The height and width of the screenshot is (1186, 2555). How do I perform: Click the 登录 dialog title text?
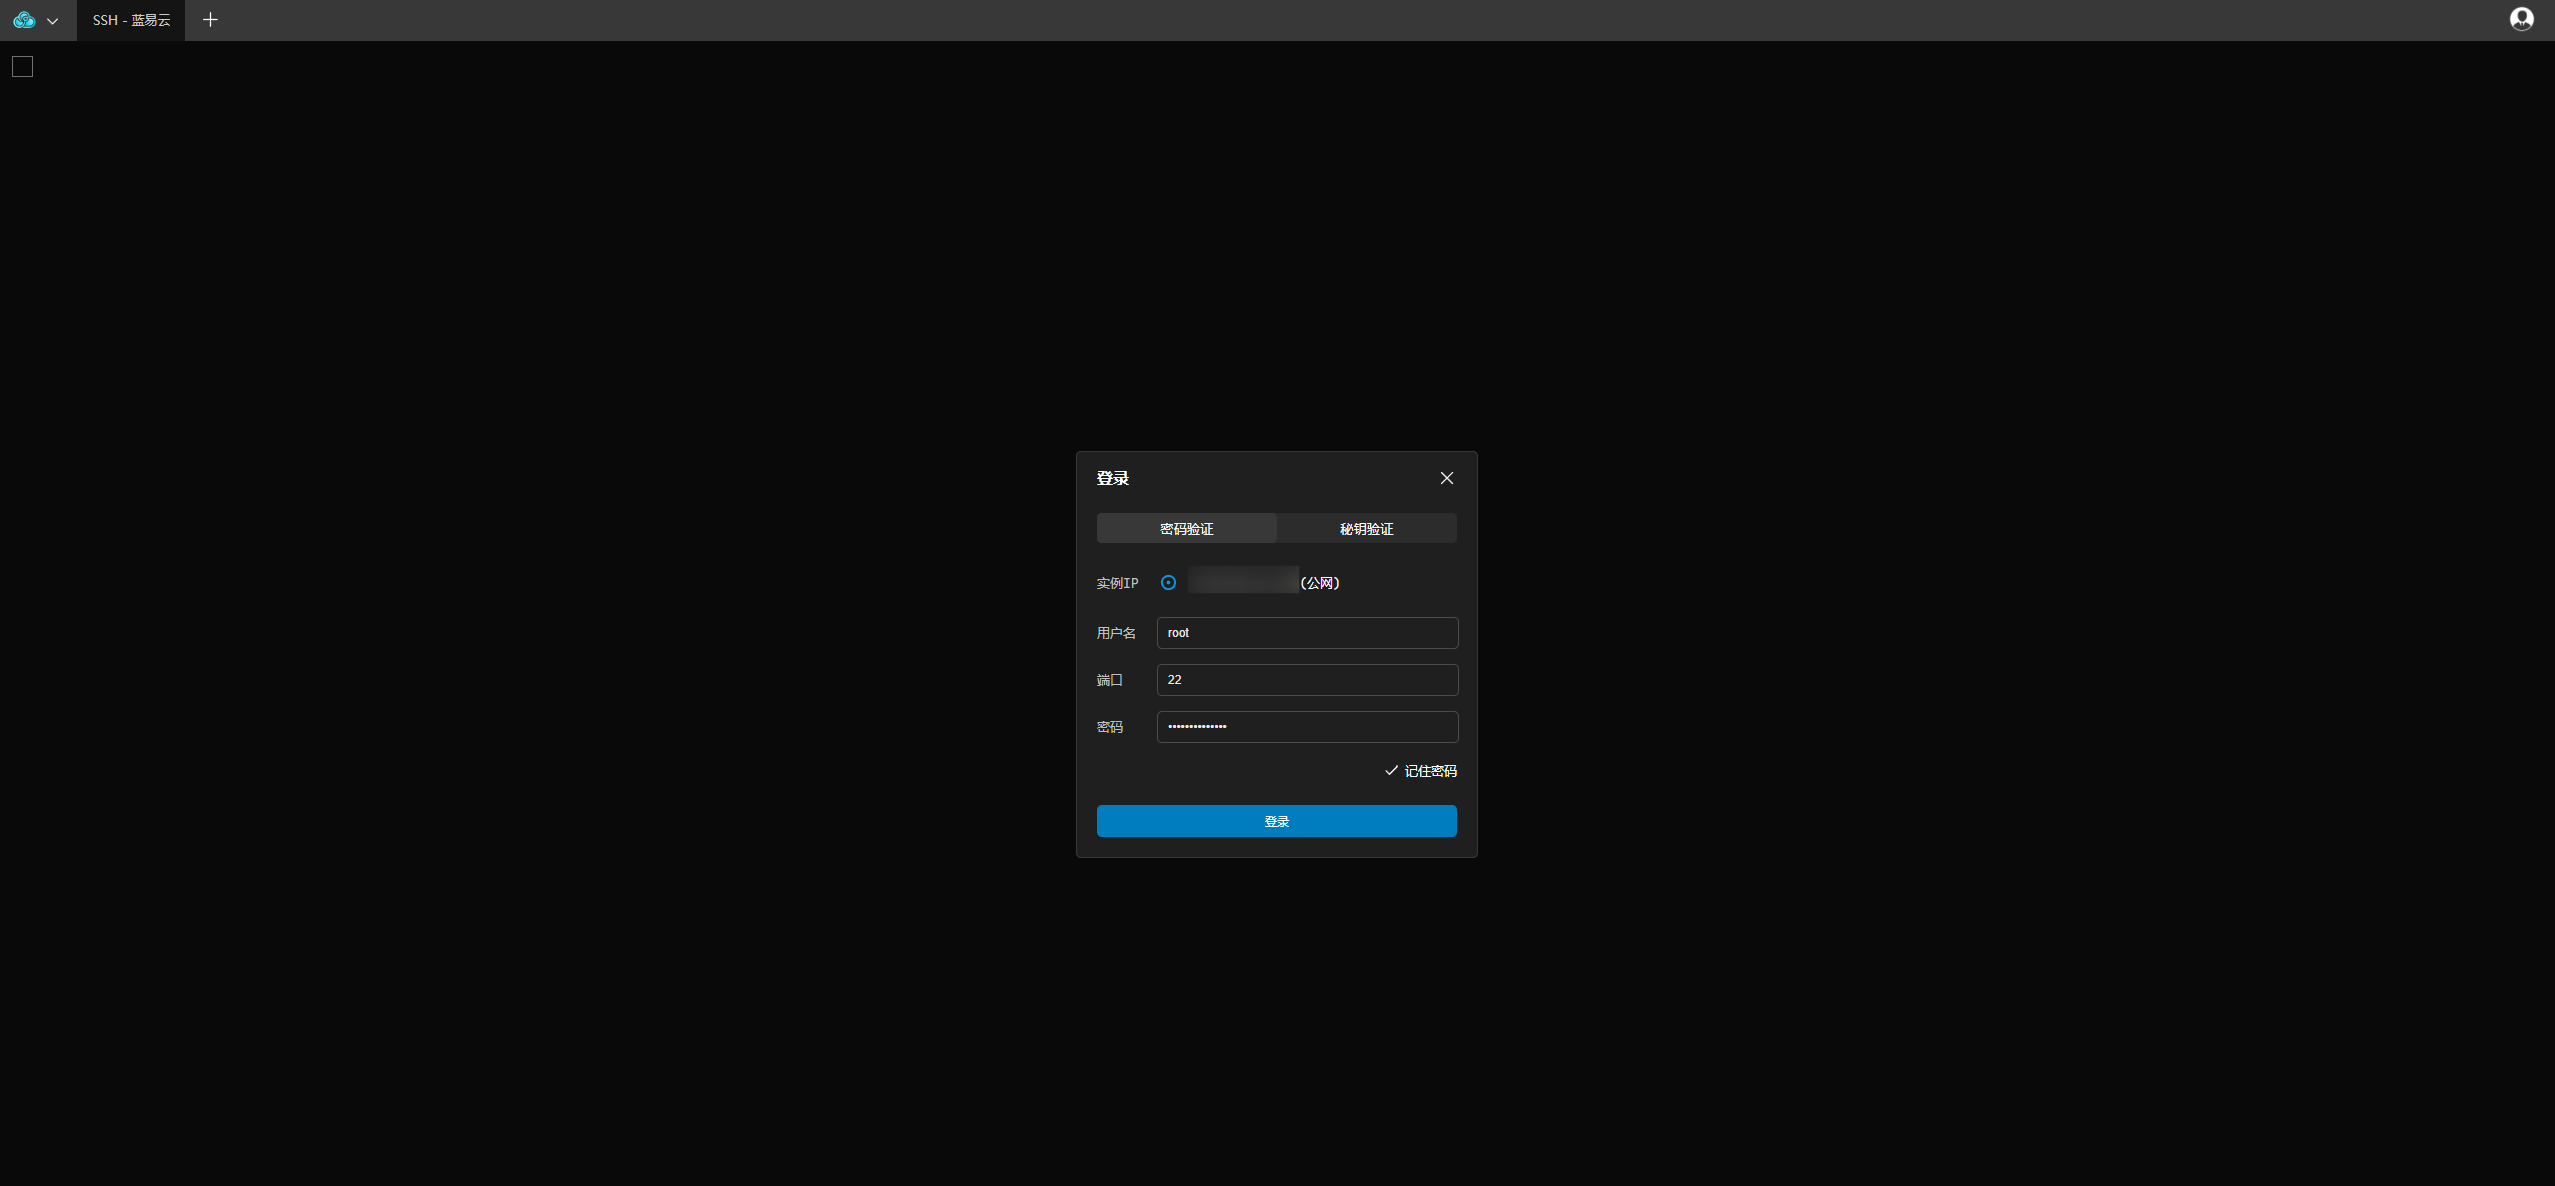[x=1112, y=478]
